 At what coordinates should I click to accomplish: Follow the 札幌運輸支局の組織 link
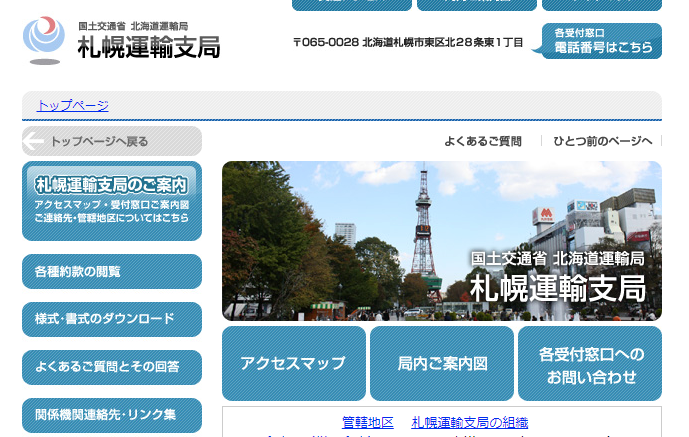click(469, 423)
